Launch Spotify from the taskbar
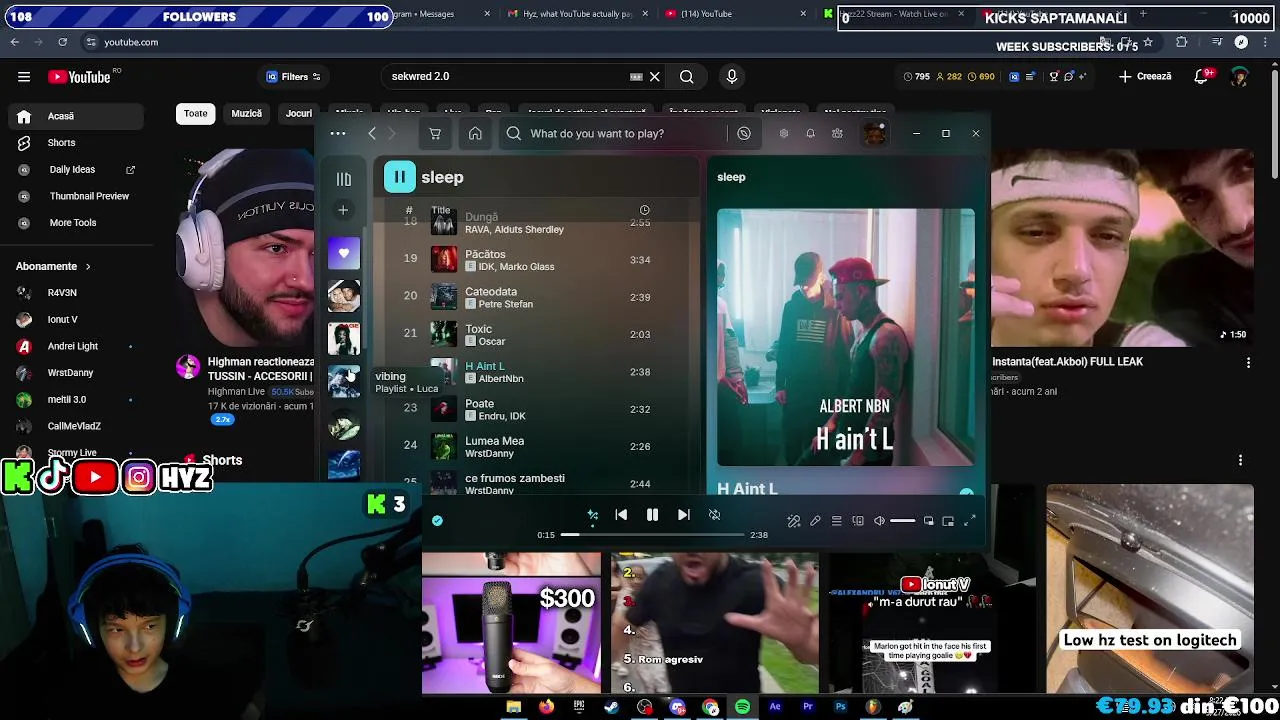The height and width of the screenshot is (720, 1280). (x=742, y=707)
